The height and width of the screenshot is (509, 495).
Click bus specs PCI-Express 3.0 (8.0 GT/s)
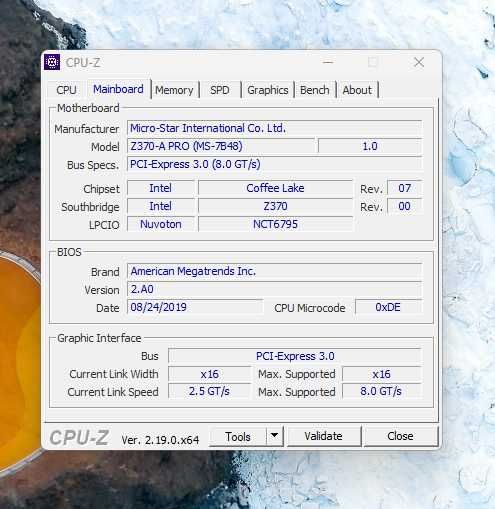click(274, 164)
